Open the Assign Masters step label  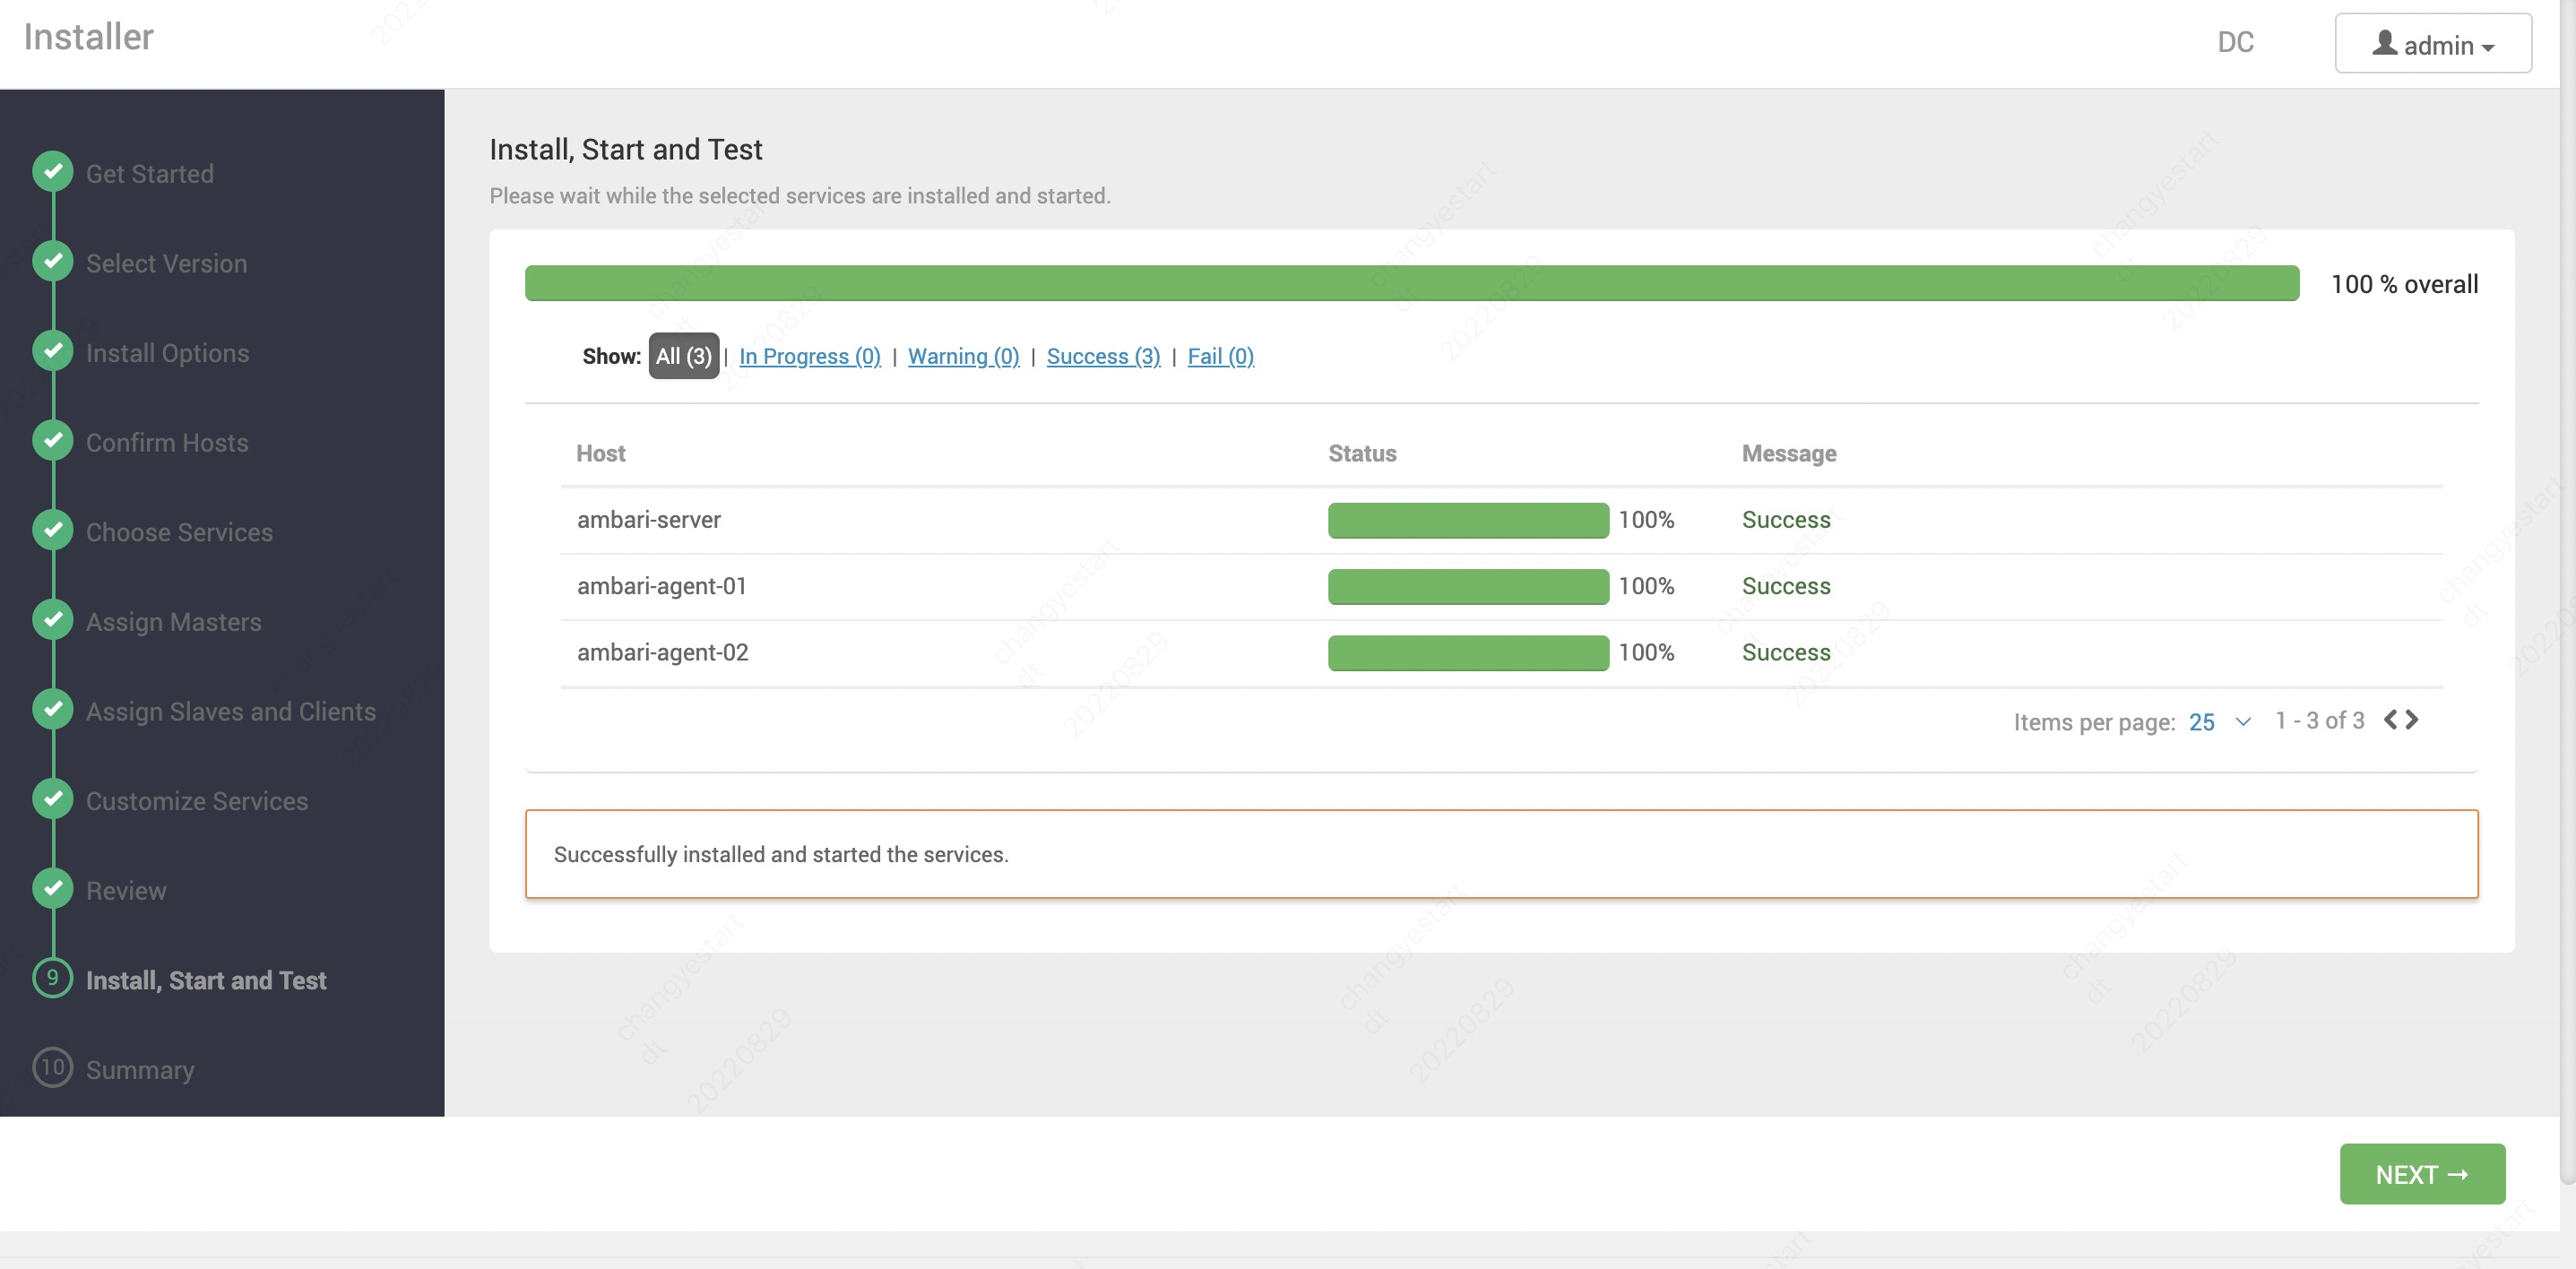tap(173, 622)
